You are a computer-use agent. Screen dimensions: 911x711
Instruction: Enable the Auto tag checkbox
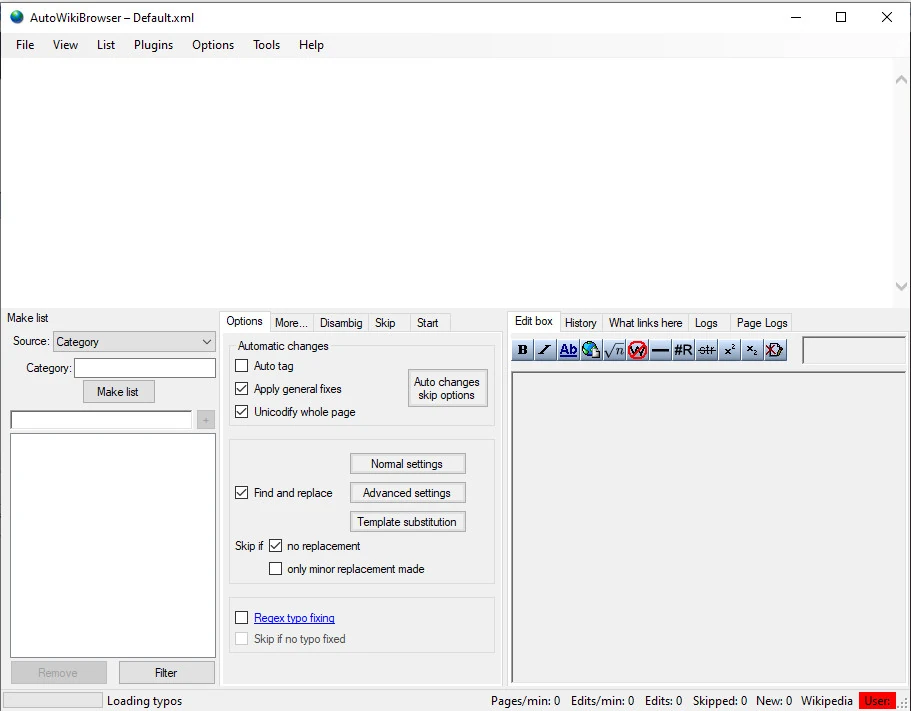coord(242,366)
